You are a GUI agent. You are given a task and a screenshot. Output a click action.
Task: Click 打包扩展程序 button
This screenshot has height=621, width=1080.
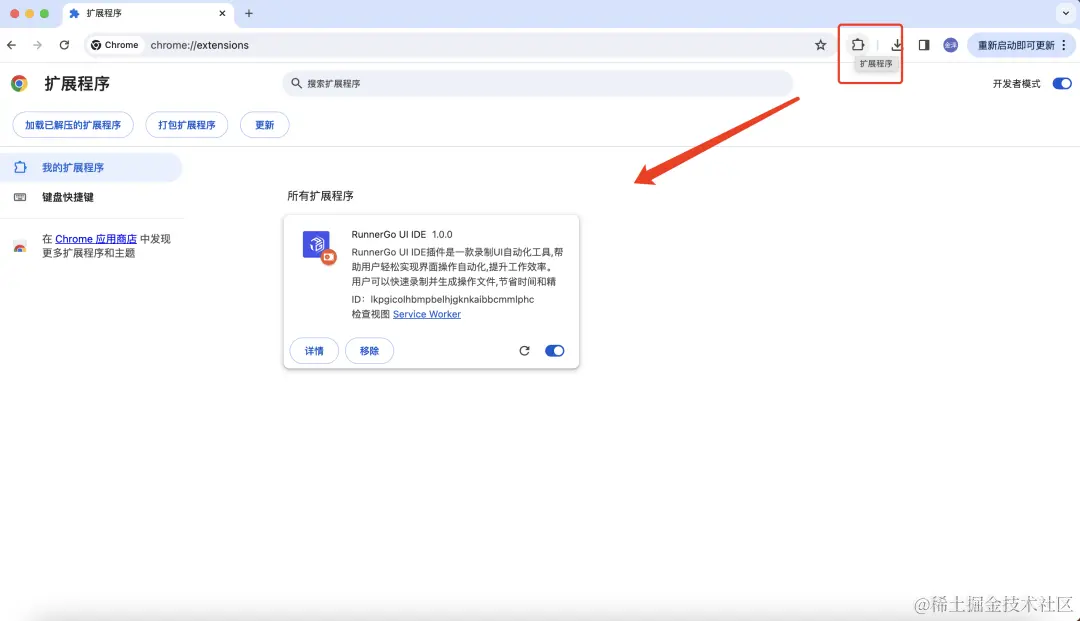coord(187,125)
